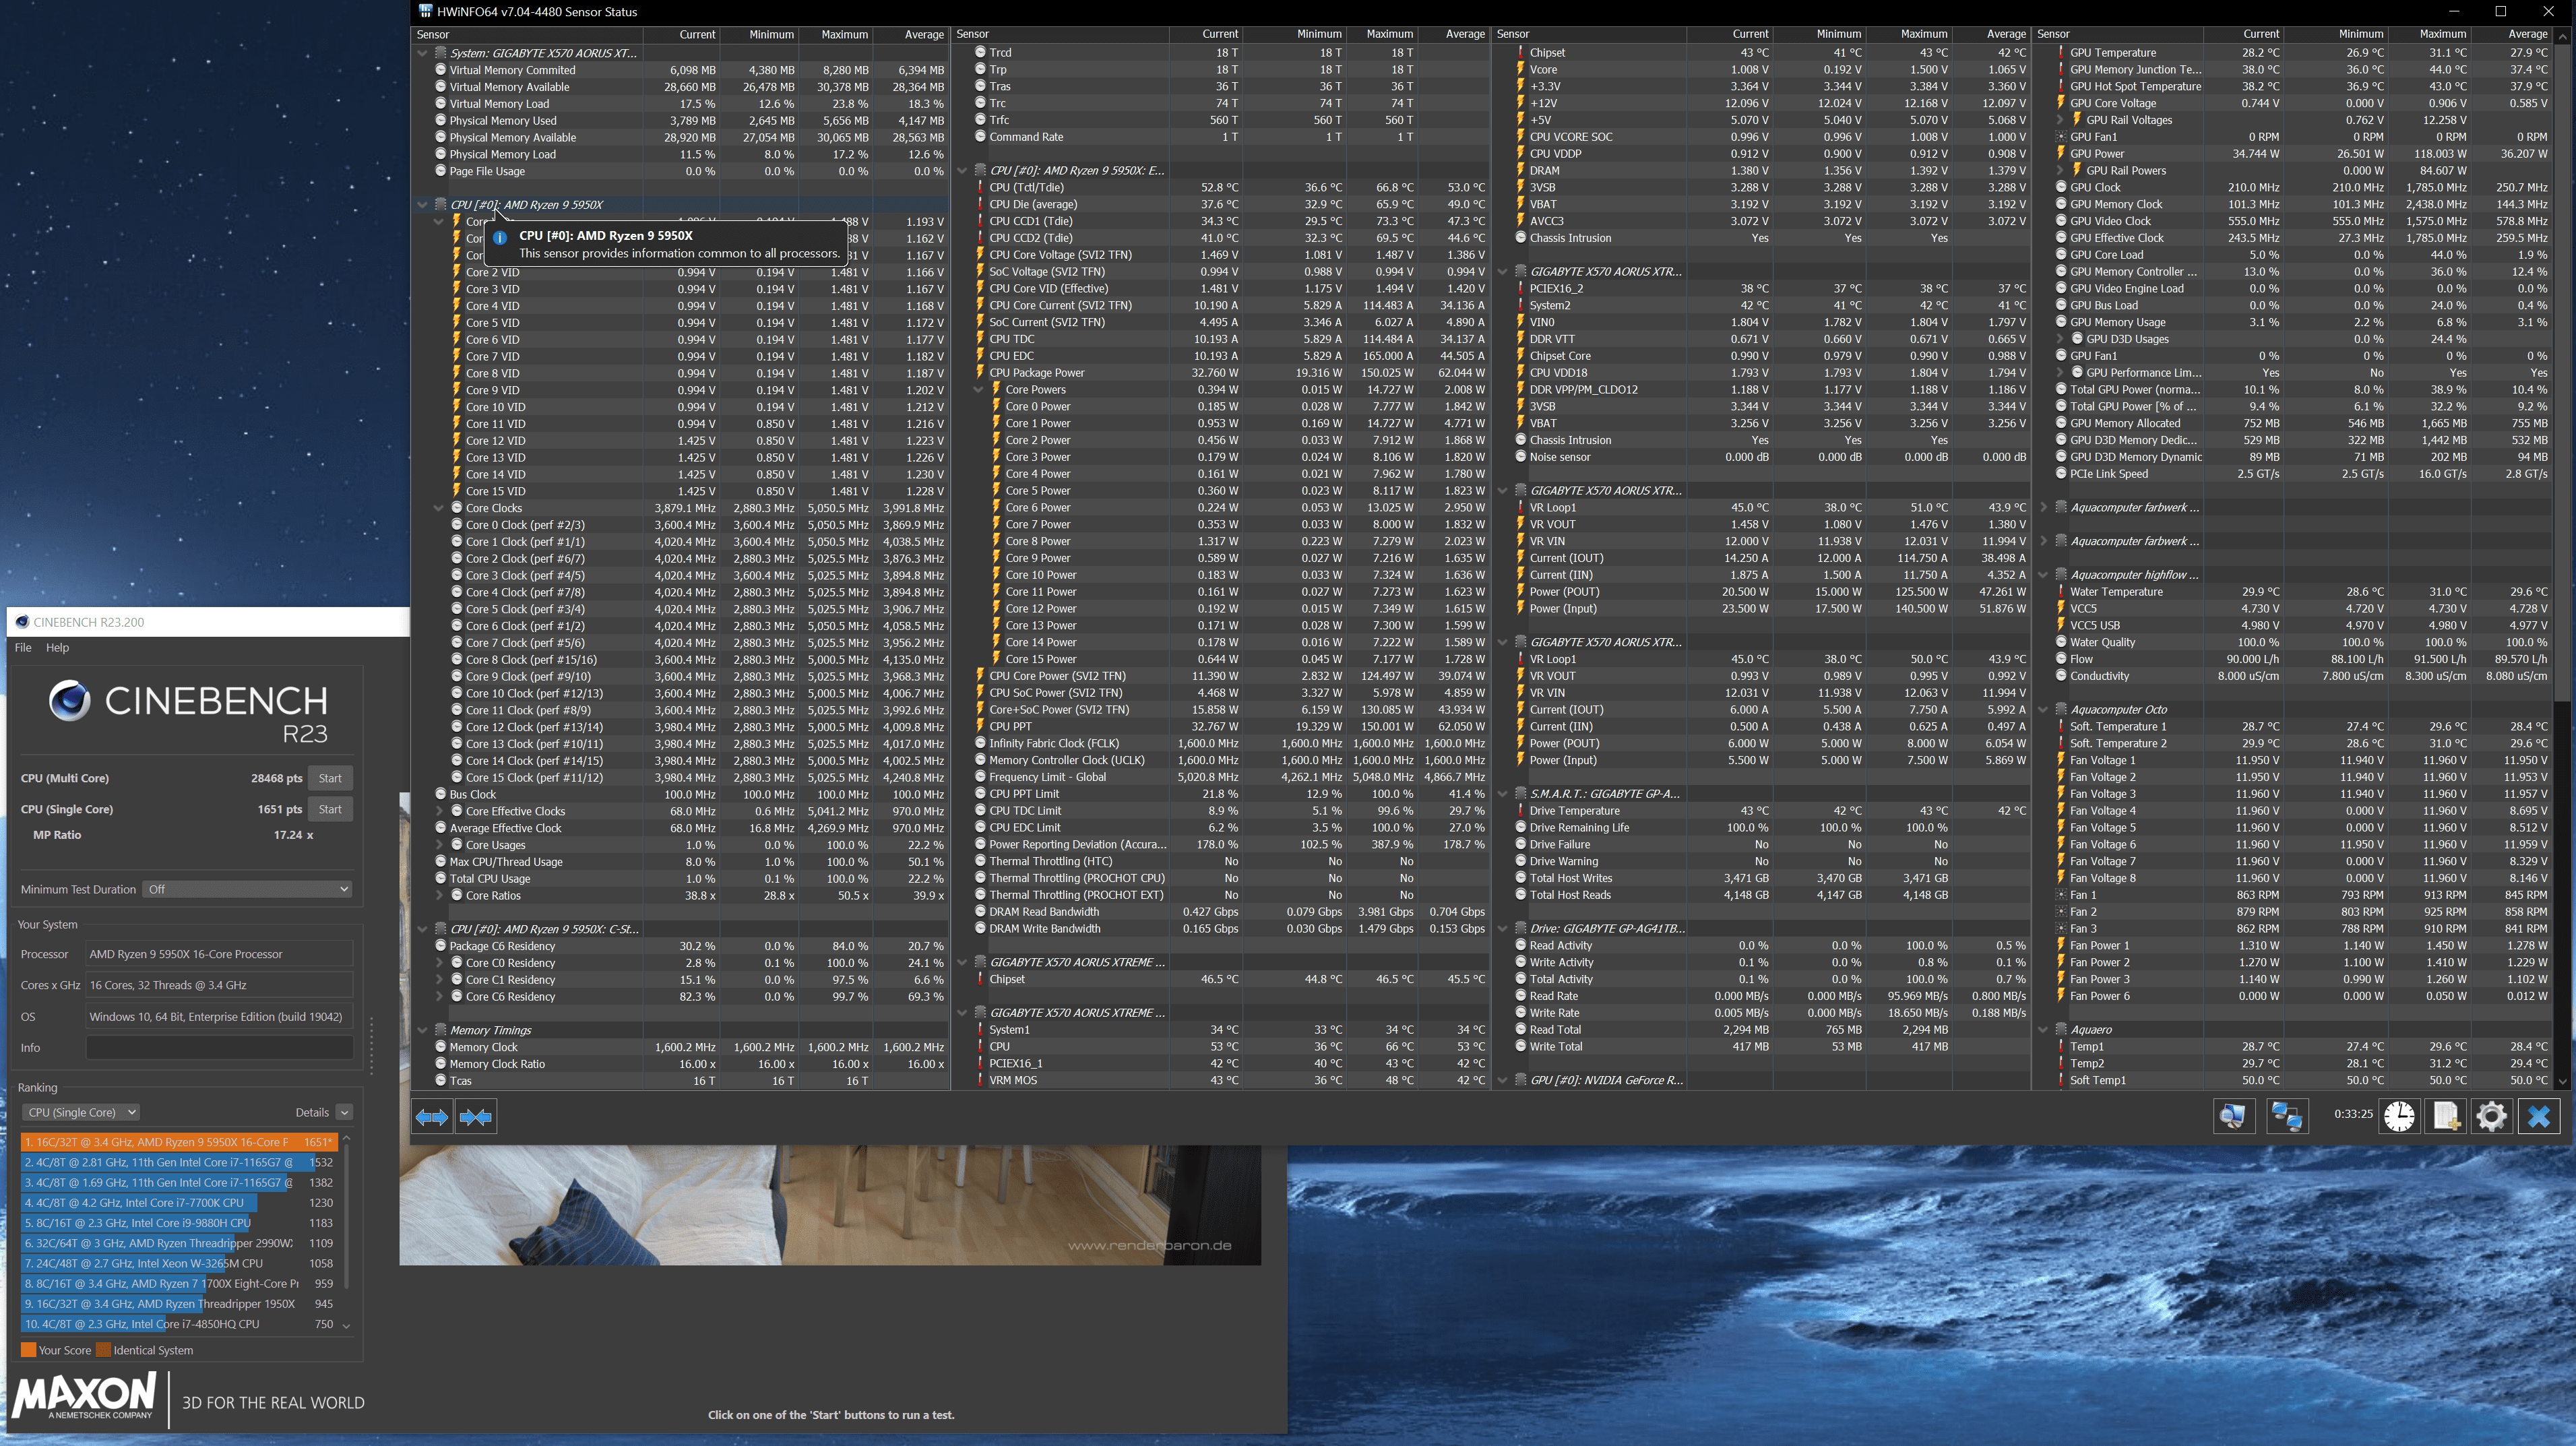Open the Minimum Test Duration dropdown

click(248, 889)
